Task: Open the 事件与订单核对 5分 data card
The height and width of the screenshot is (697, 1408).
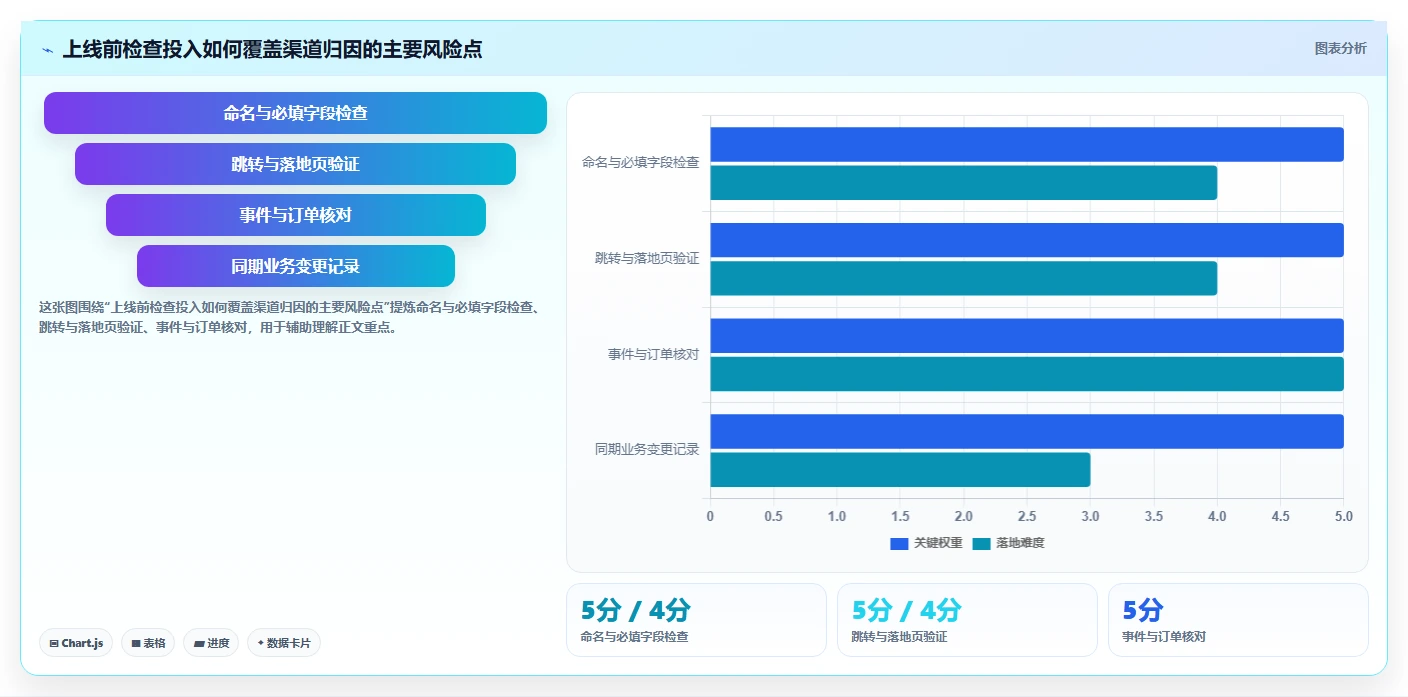Action: (x=1238, y=620)
